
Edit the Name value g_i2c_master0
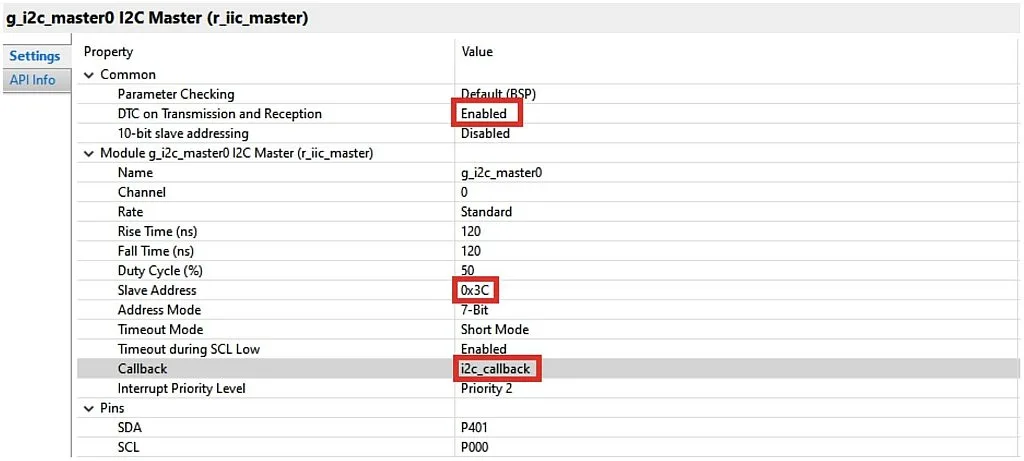pyautogui.click(x=501, y=172)
